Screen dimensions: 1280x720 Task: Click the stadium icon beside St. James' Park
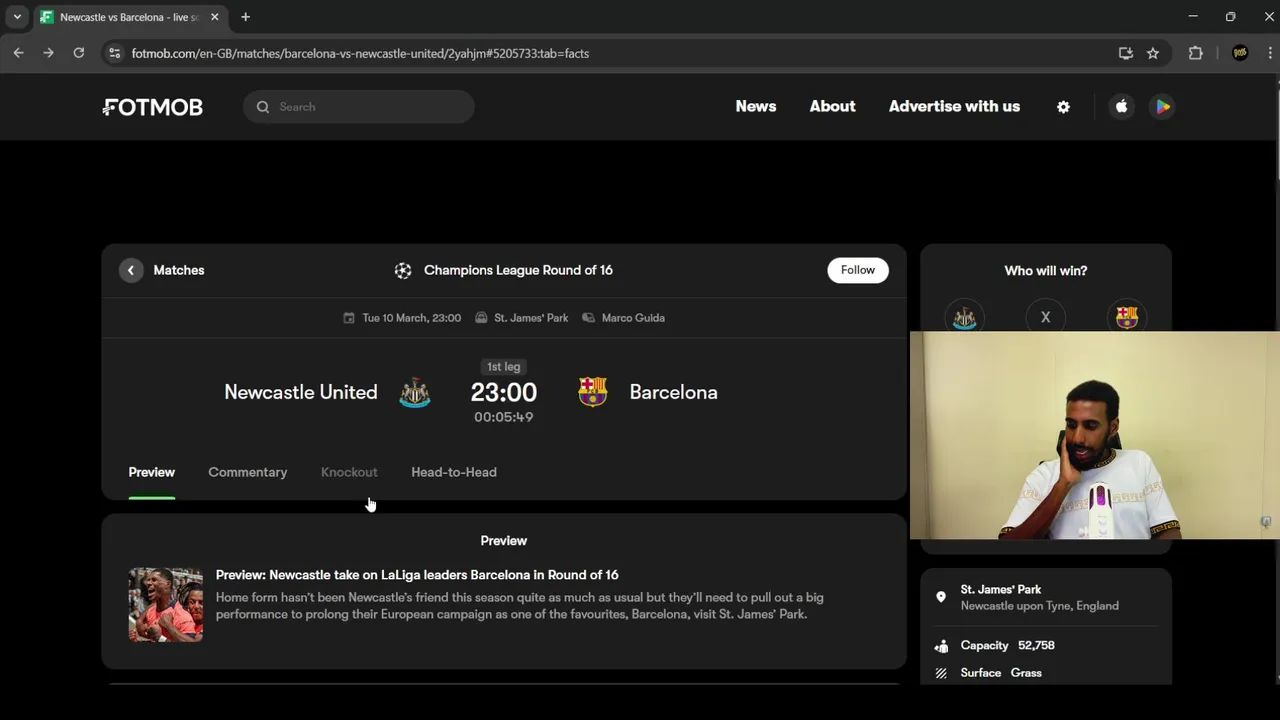pyautogui.click(x=481, y=318)
